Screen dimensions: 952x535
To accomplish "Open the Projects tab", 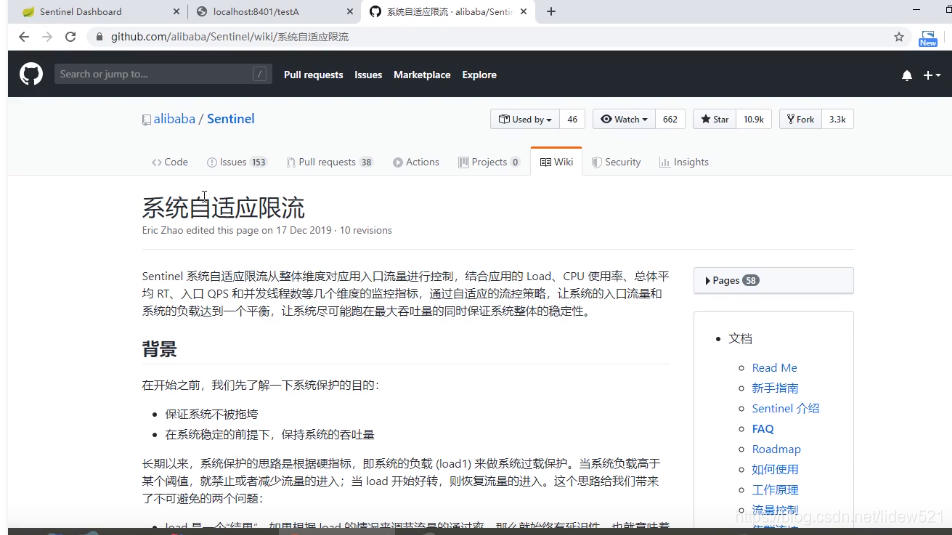I will click(489, 162).
